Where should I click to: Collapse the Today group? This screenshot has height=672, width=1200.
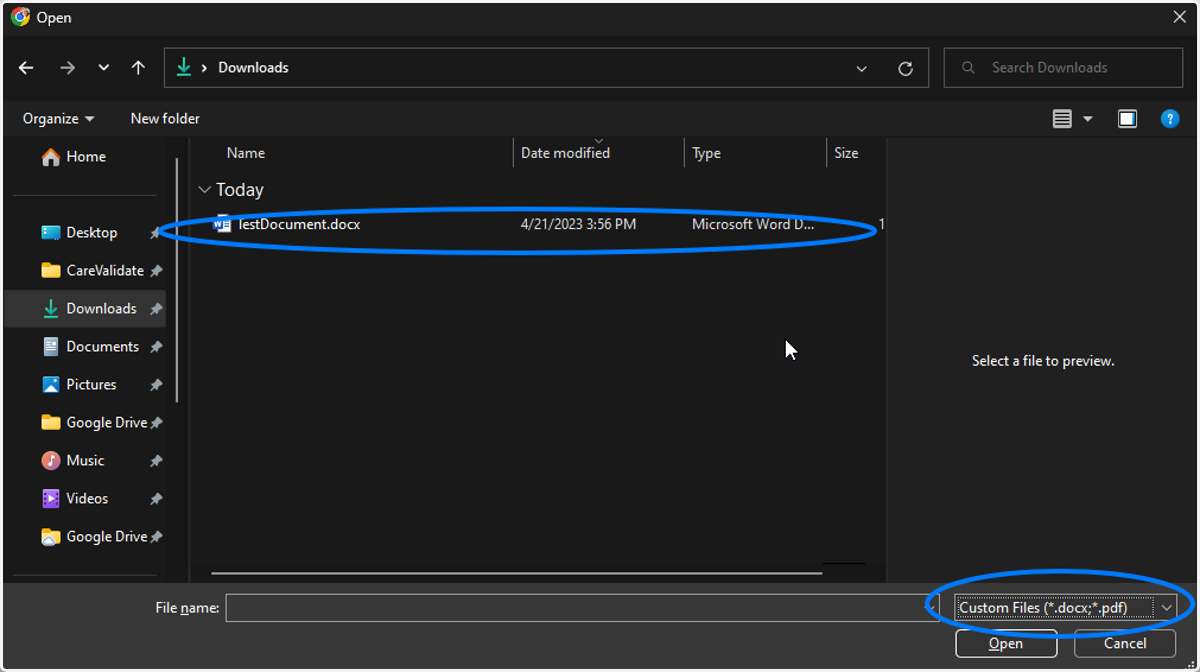coord(205,189)
